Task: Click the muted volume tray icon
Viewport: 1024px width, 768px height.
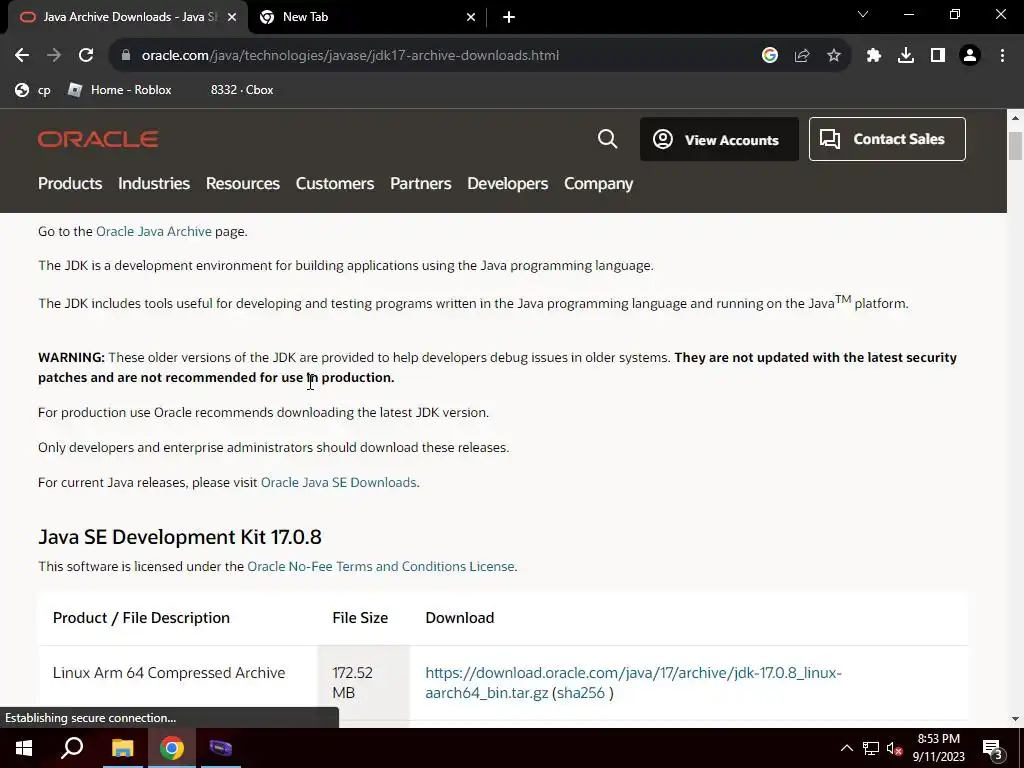Action: [895, 748]
